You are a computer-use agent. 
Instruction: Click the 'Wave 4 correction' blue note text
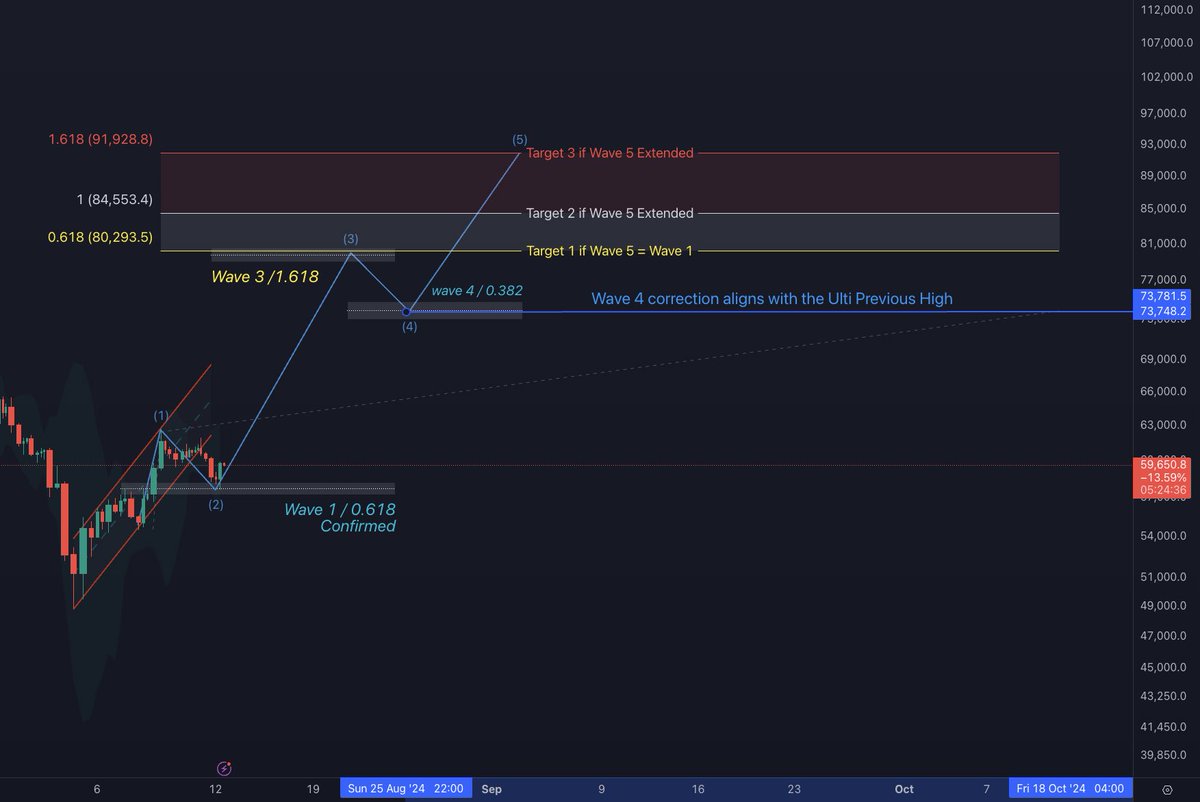[x=772, y=298]
